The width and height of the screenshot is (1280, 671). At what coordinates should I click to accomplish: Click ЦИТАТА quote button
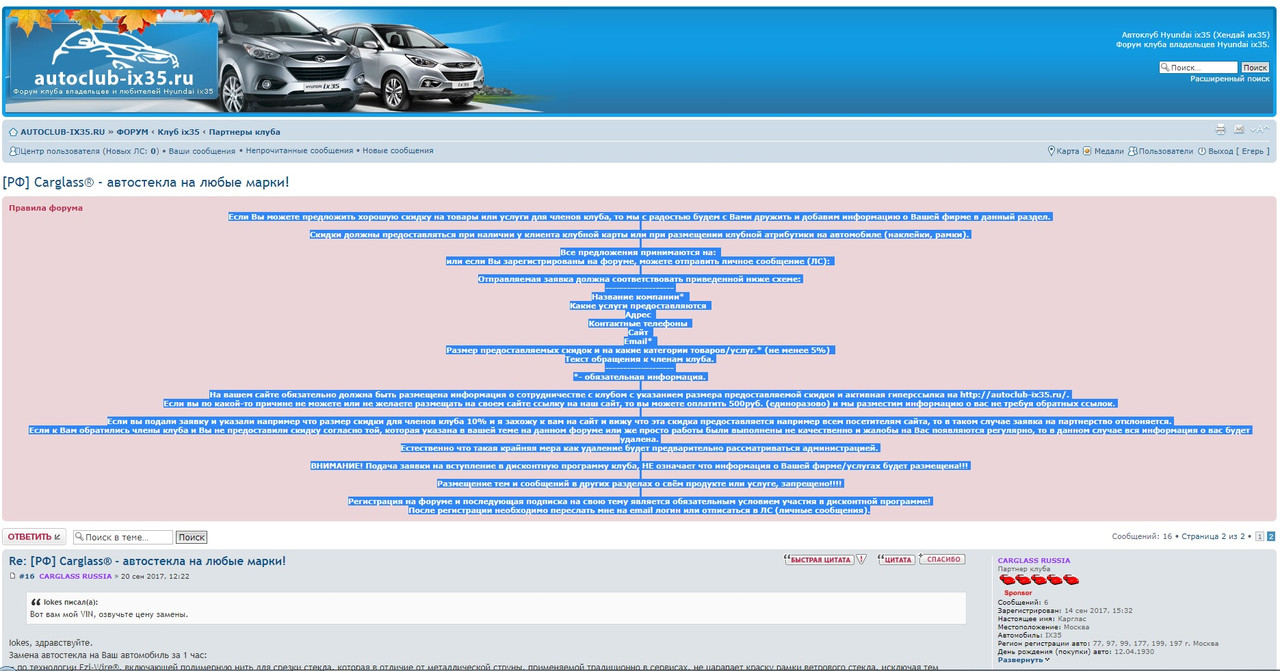[x=896, y=560]
